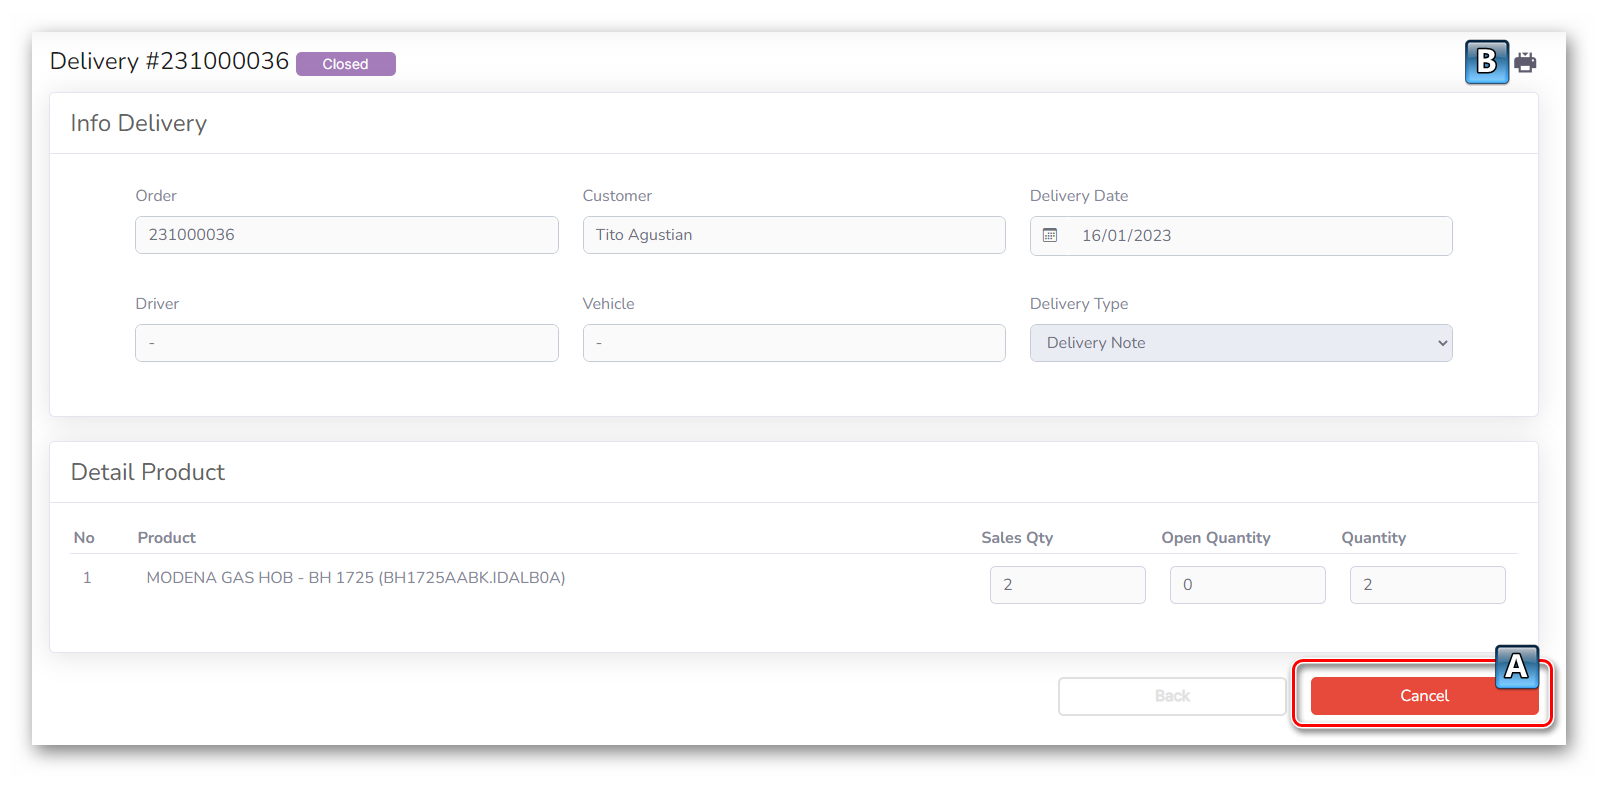Viewport: 1598px width, 805px height.
Task: Click the printer icon to print delivery
Action: click(x=1525, y=63)
